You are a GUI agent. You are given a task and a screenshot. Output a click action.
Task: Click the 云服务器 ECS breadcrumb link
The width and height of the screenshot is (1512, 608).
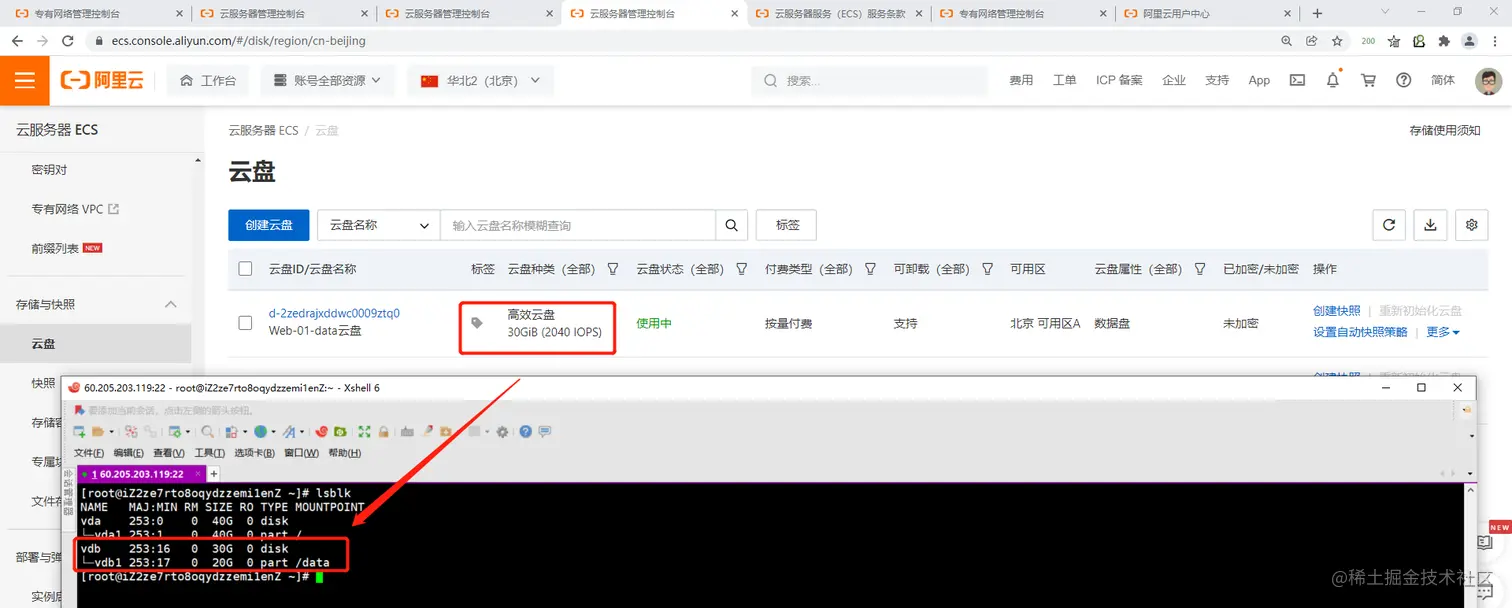pyautogui.click(x=263, y=131)
